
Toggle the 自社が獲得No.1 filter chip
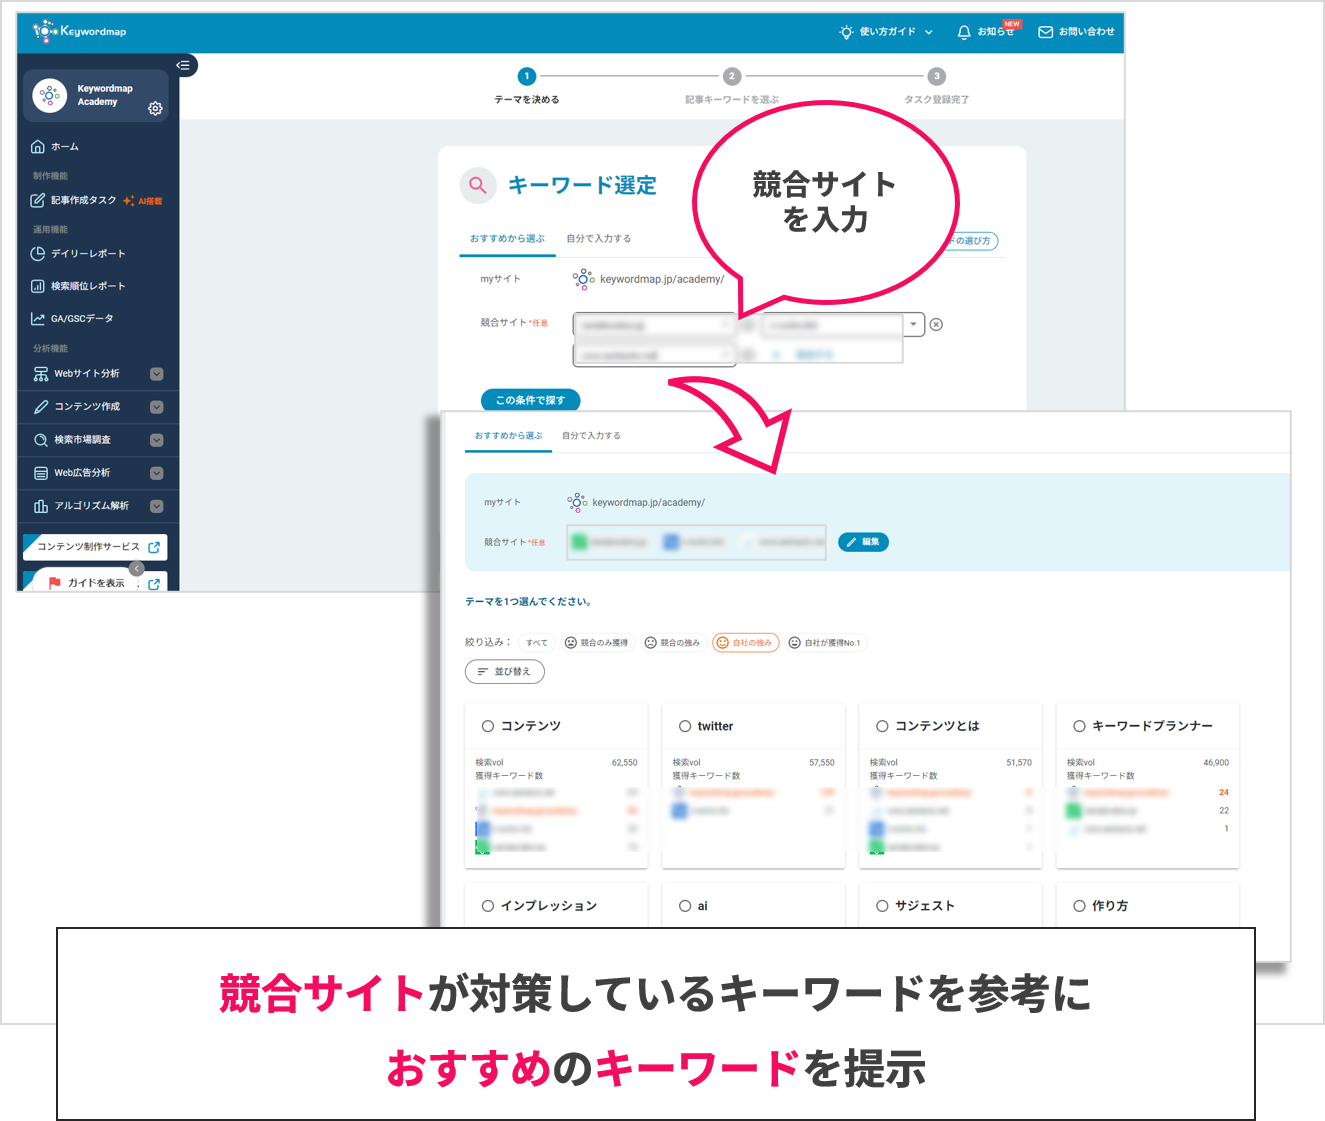click(x=825, y=643)
